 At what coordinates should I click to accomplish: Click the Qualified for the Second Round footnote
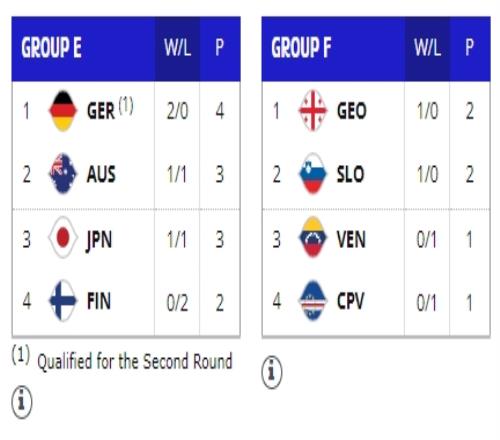(134, 362)
